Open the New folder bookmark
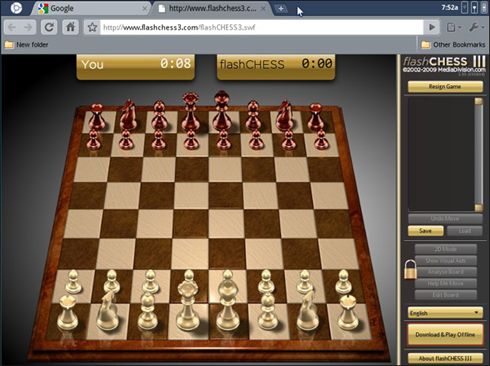The image size is (490, 366). point(26,45)
